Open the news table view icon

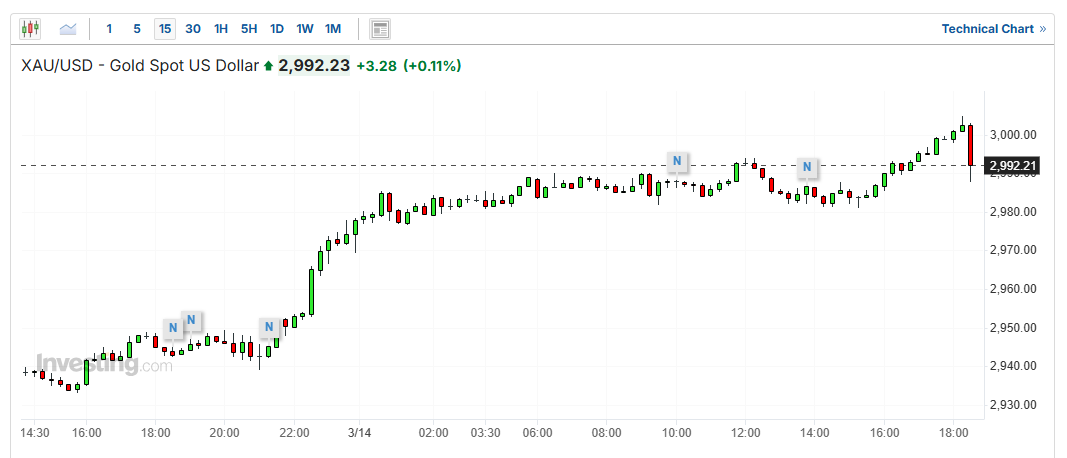(x=380, y=29)
